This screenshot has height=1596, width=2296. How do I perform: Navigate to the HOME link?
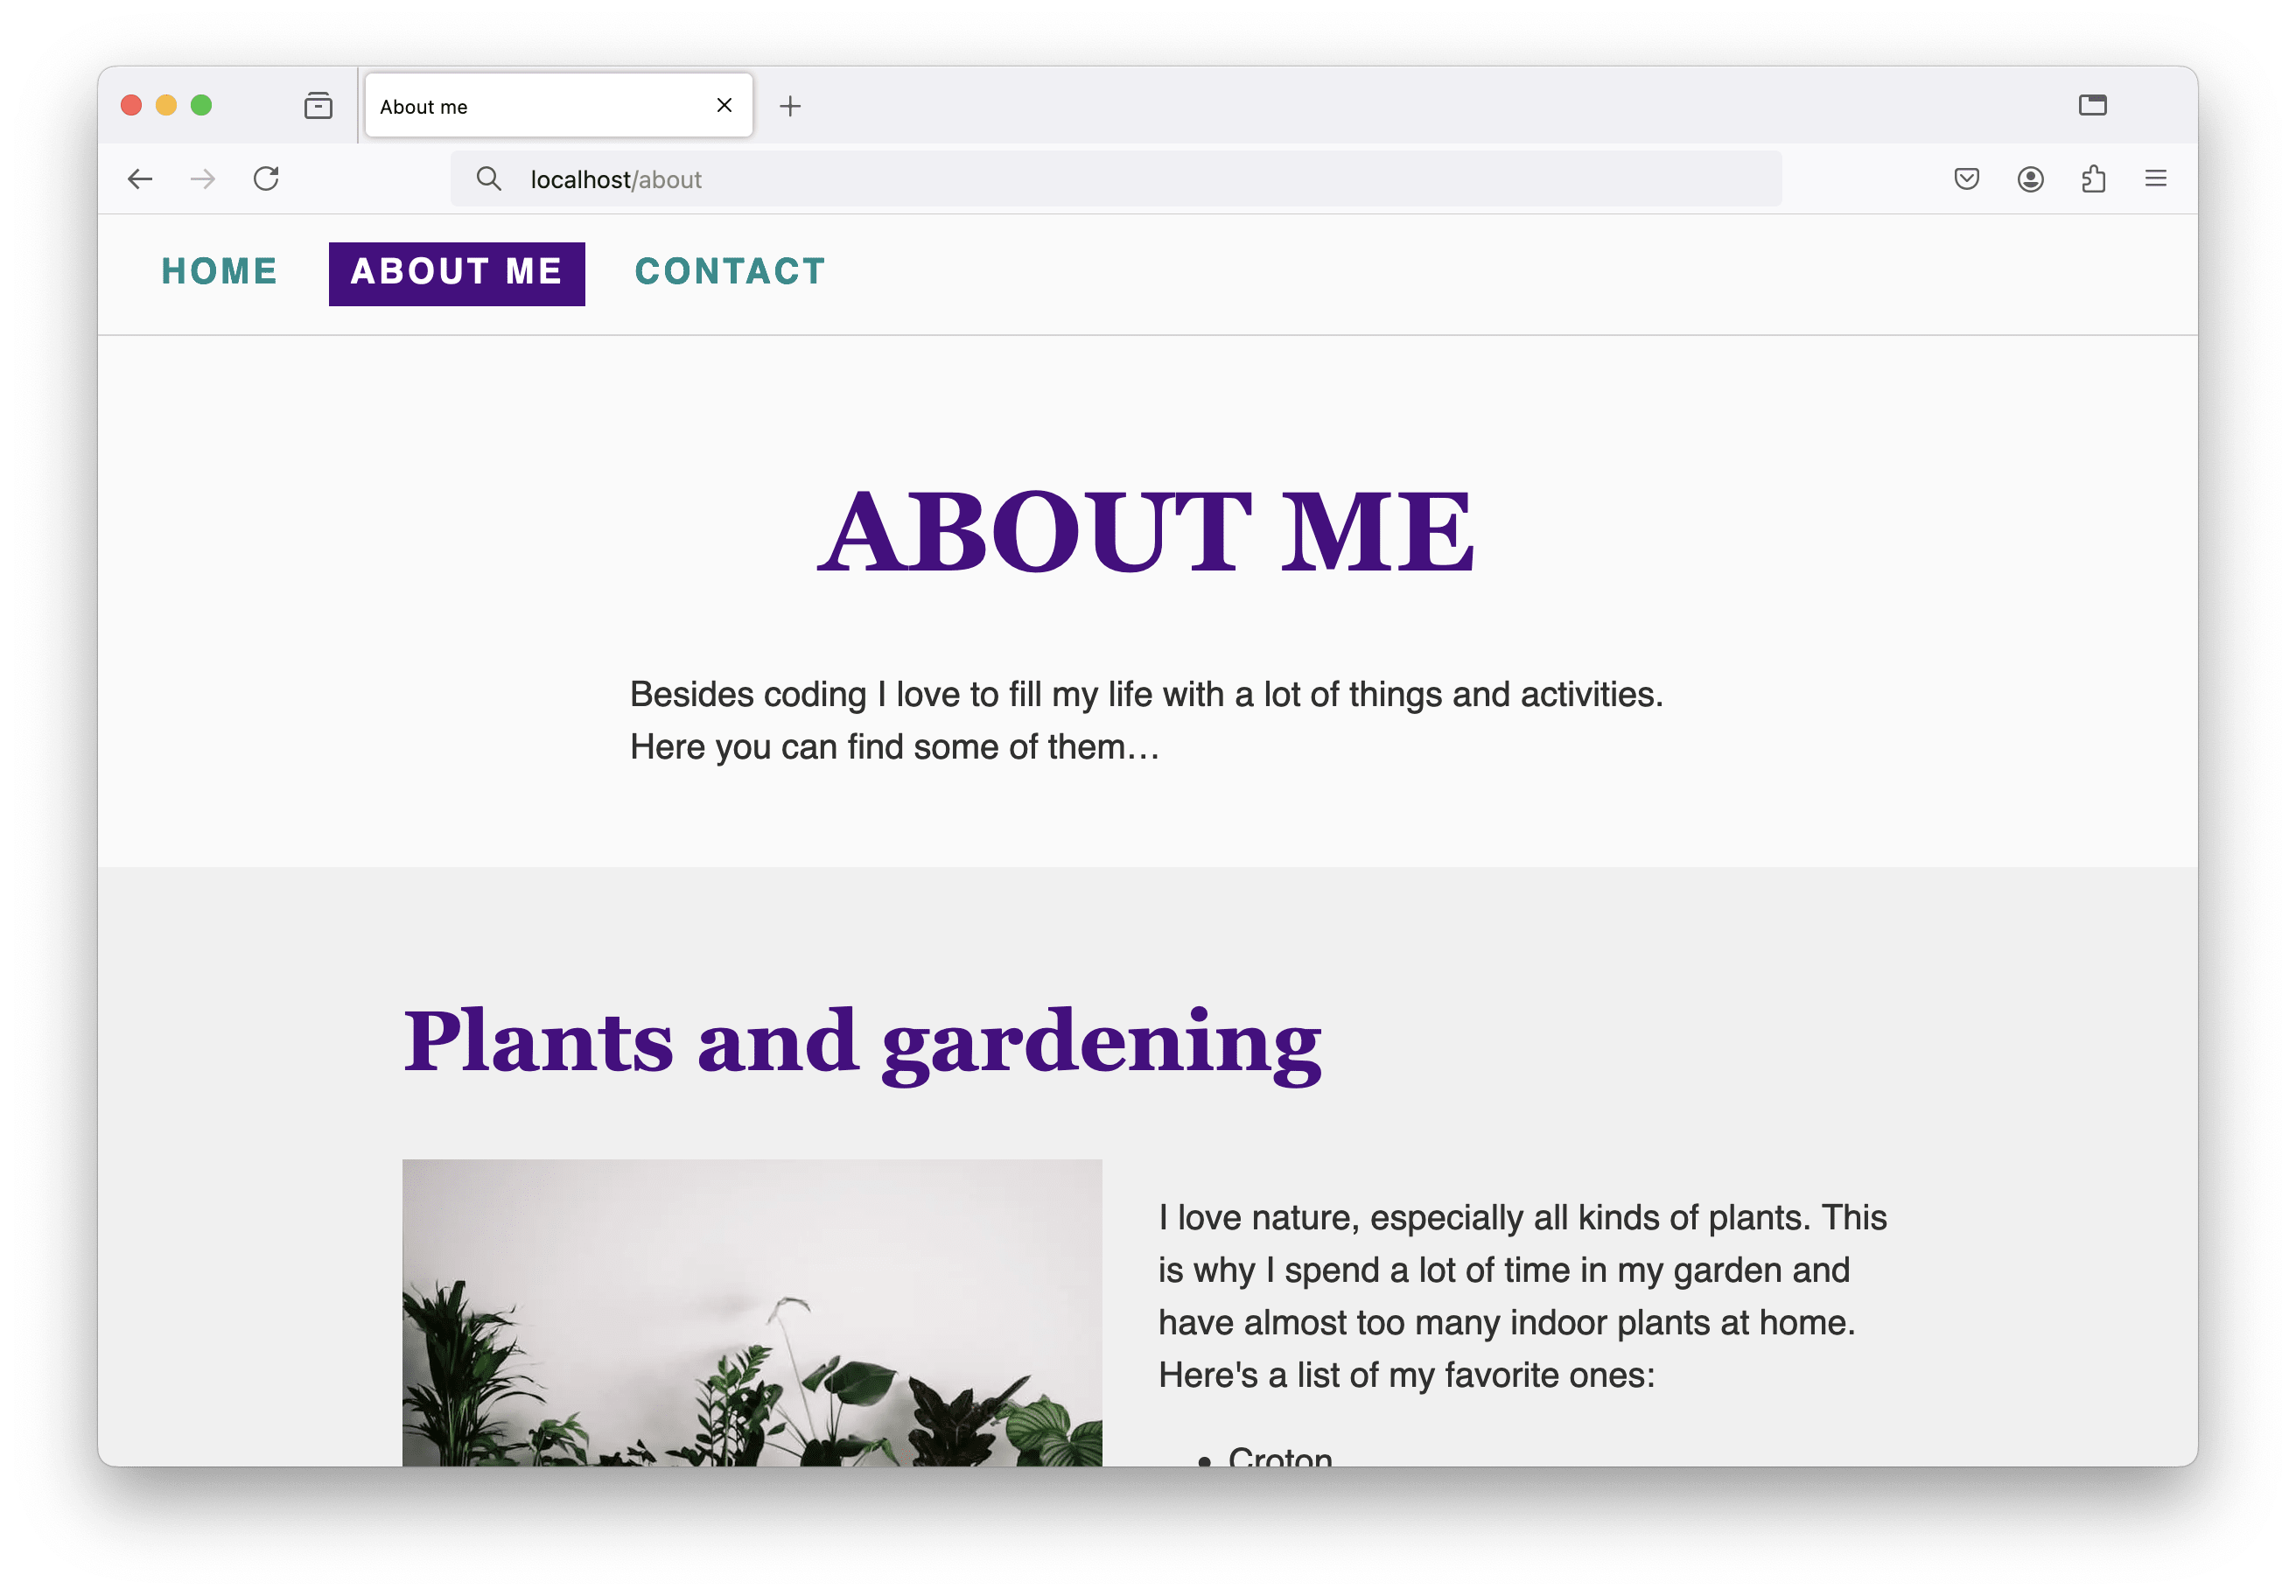click(x=219, y=271)
